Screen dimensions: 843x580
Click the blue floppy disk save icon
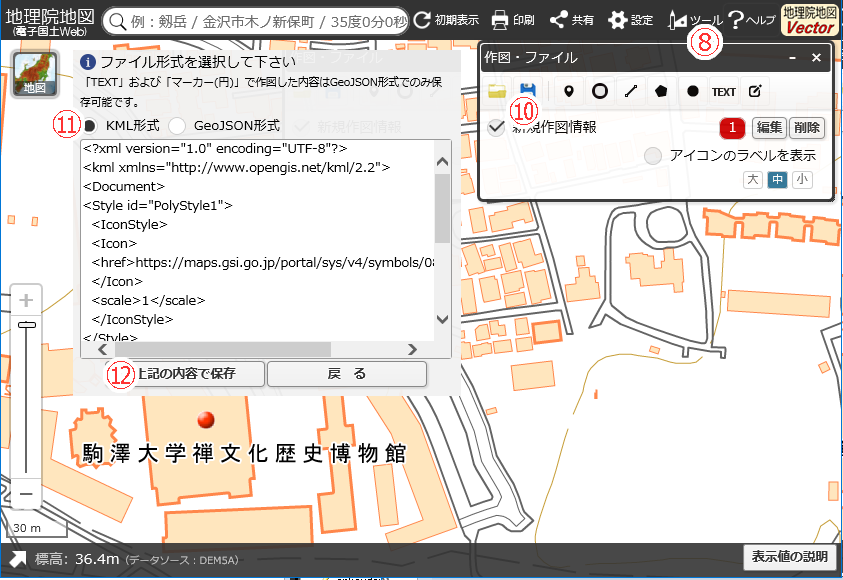[528, 91]
